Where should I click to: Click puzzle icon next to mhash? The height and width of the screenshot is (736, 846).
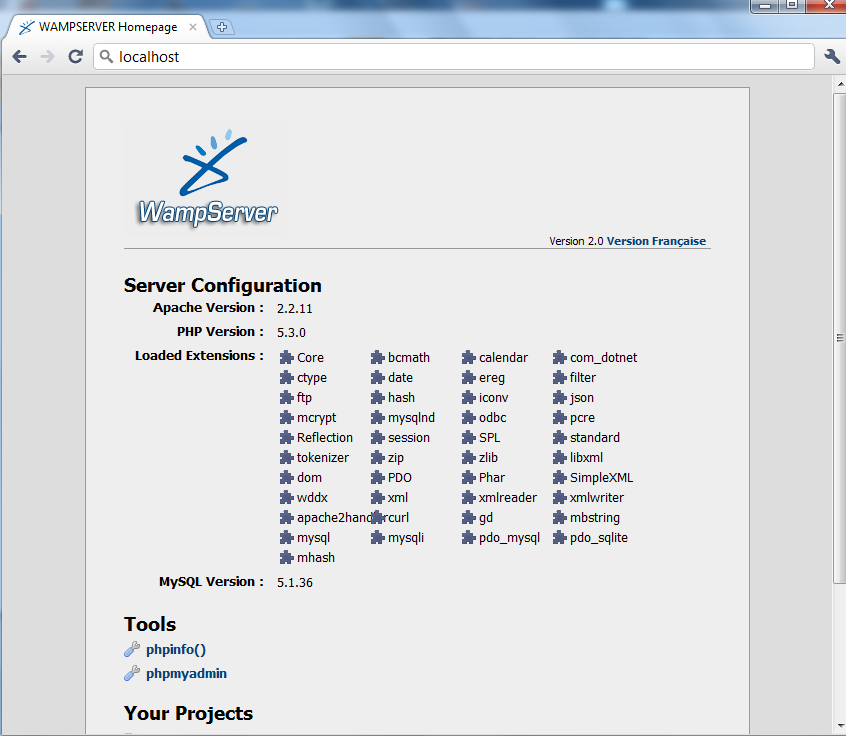tap(286, 557)
